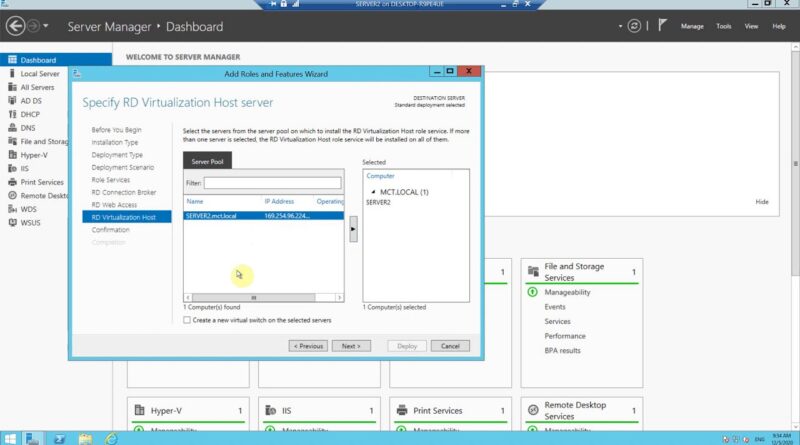The image size is (800, 445).
Task: Go to Deployment Type step
Action: pos(117,155)
